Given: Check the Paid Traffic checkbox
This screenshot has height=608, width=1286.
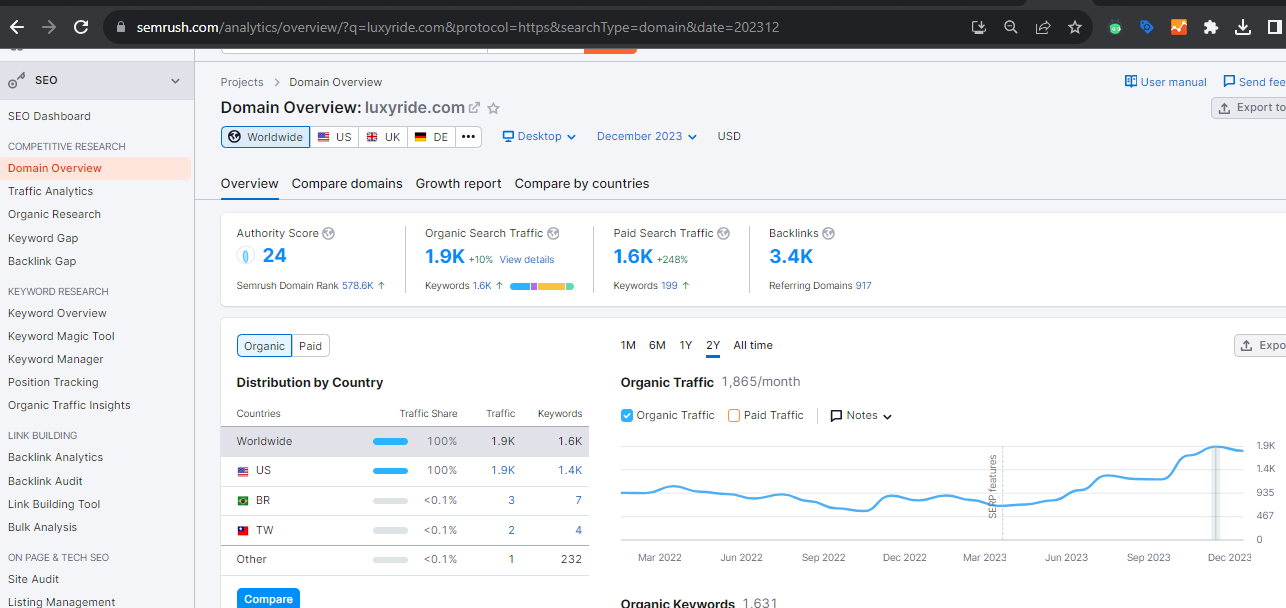Looking at the screenshot, I should tap(734, 415).
